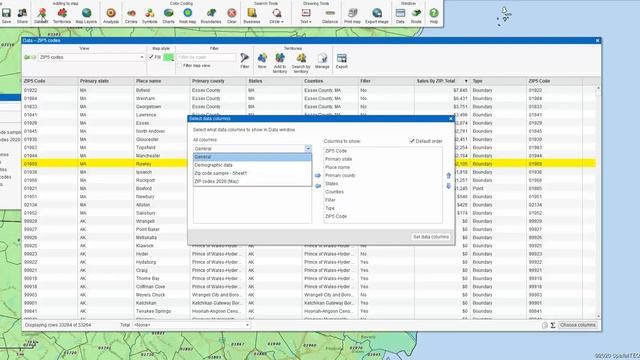Screen dimensions: 640x360
Task: Collapse the All columns General dropdown
Action: point(308,149)
